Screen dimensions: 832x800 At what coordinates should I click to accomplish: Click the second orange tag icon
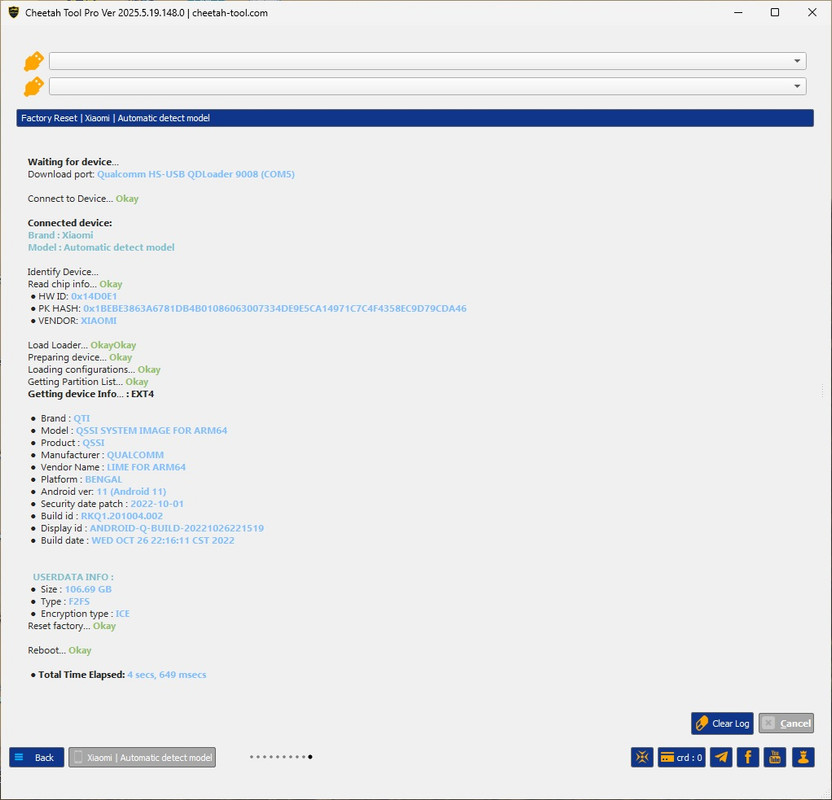[x=33, y=86]
